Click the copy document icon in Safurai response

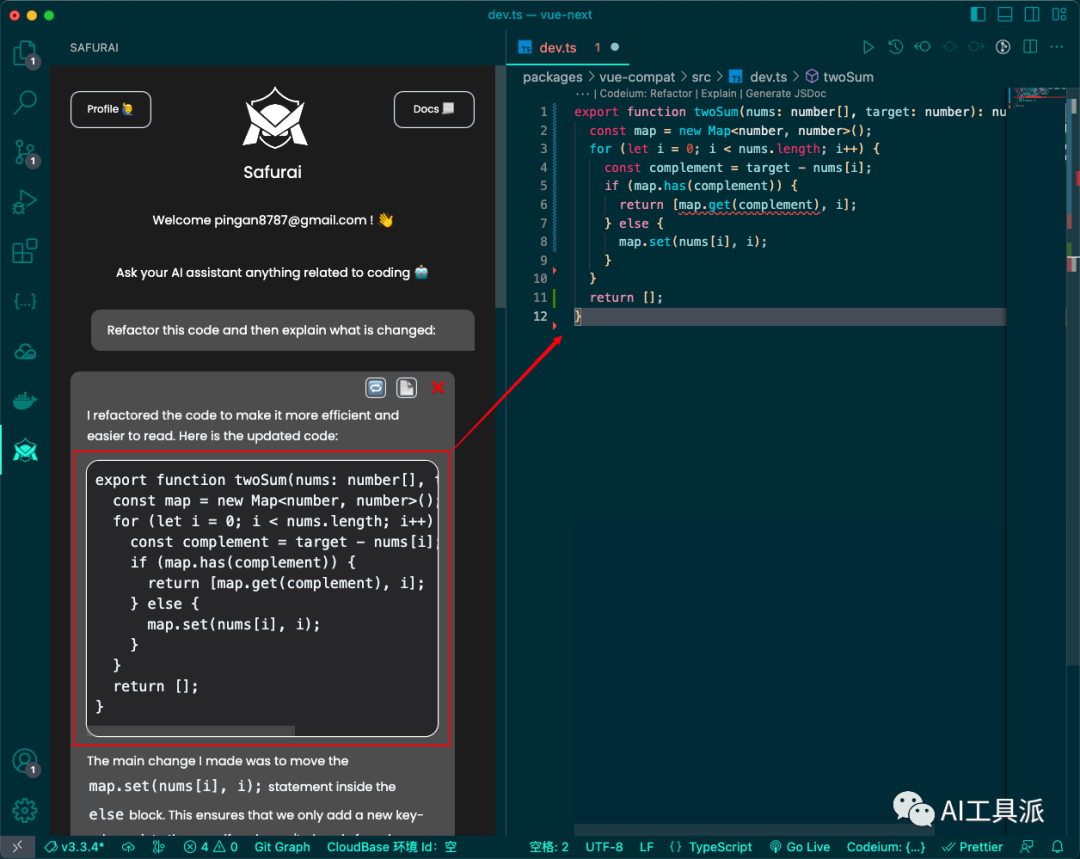pyautogui.click(x=406, y=388)
